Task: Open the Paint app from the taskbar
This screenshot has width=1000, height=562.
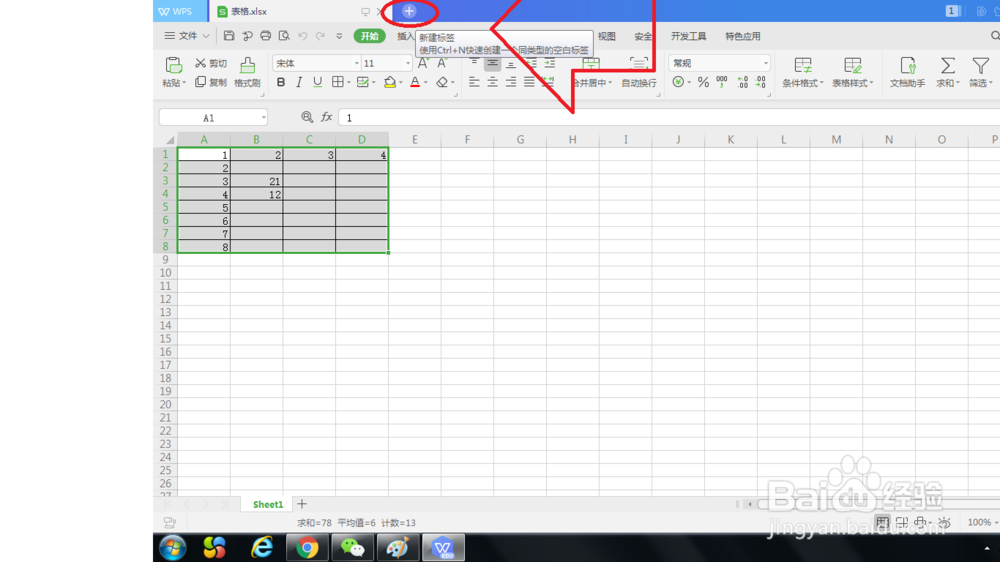Action: tap(397, 547)
